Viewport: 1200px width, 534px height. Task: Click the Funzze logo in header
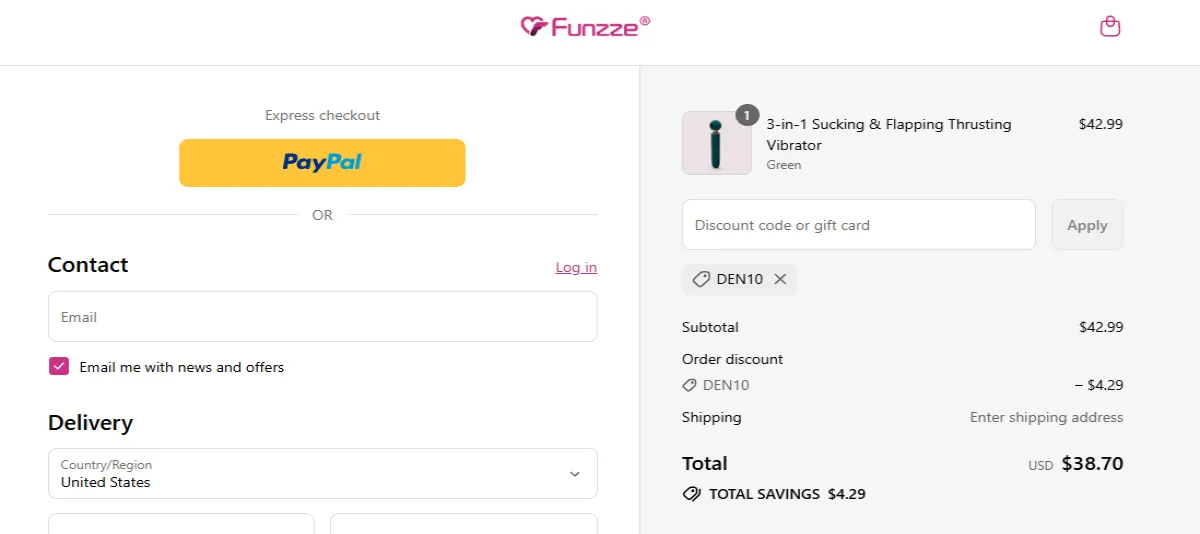click(586, 26)
